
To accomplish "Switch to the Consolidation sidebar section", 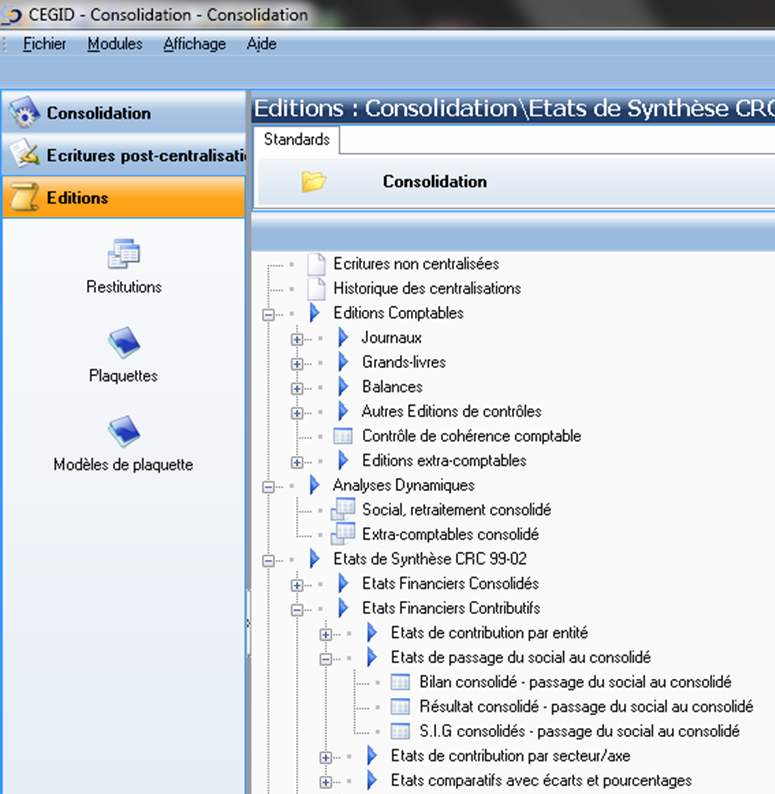I will tap(124, 112).
